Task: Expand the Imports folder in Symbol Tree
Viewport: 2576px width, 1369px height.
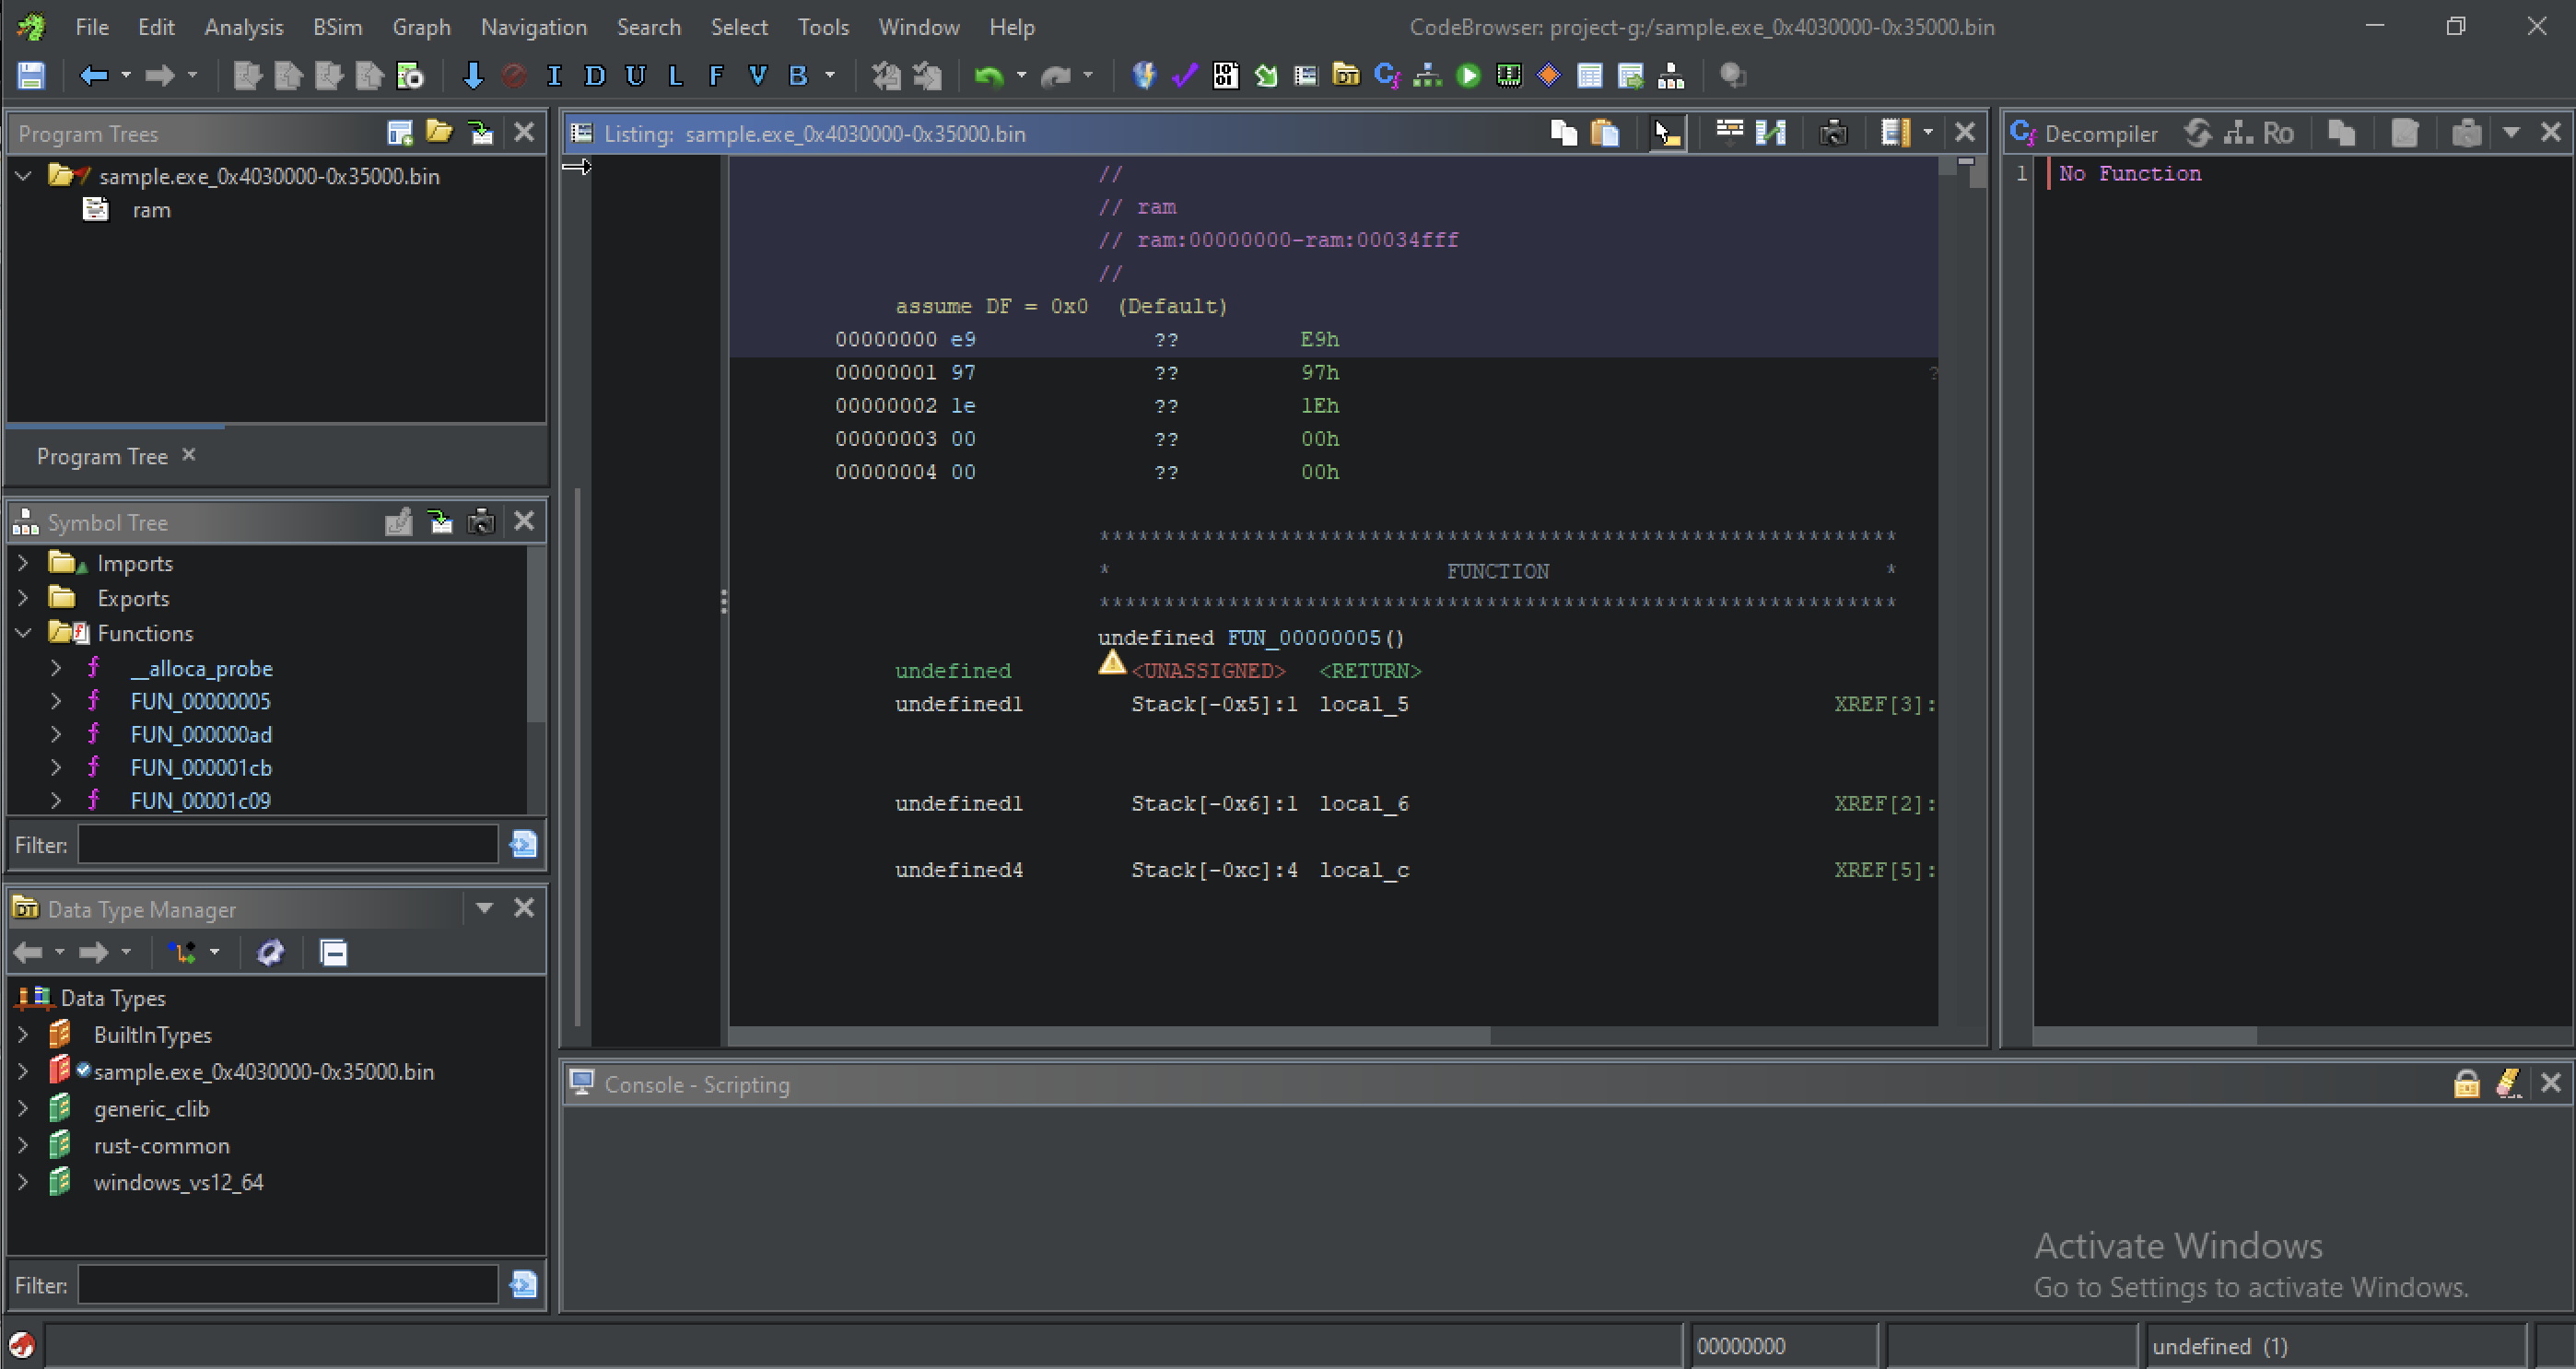Action: pyautogui.click(x=23, y=563)
